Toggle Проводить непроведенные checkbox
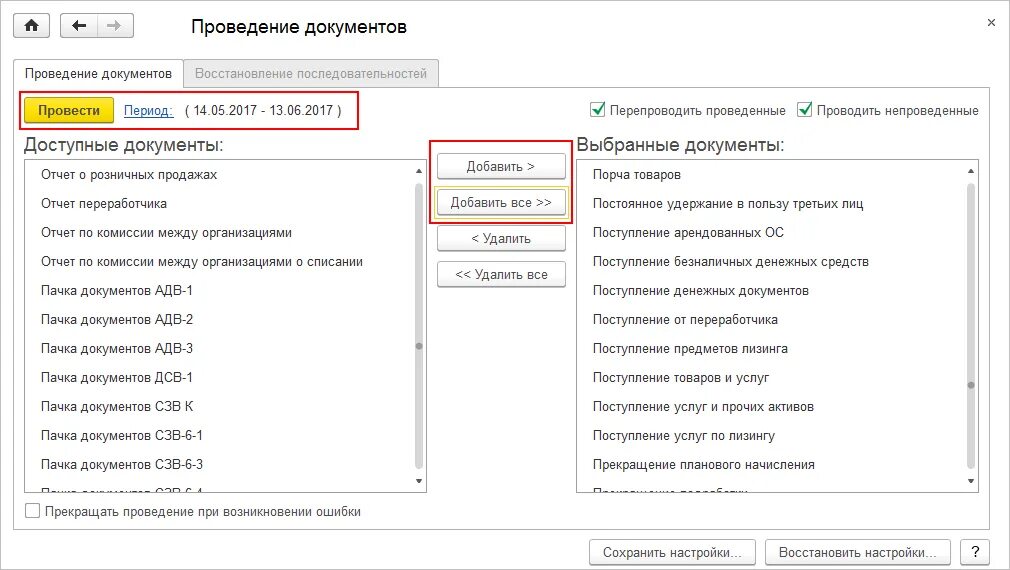 point(805,109)
